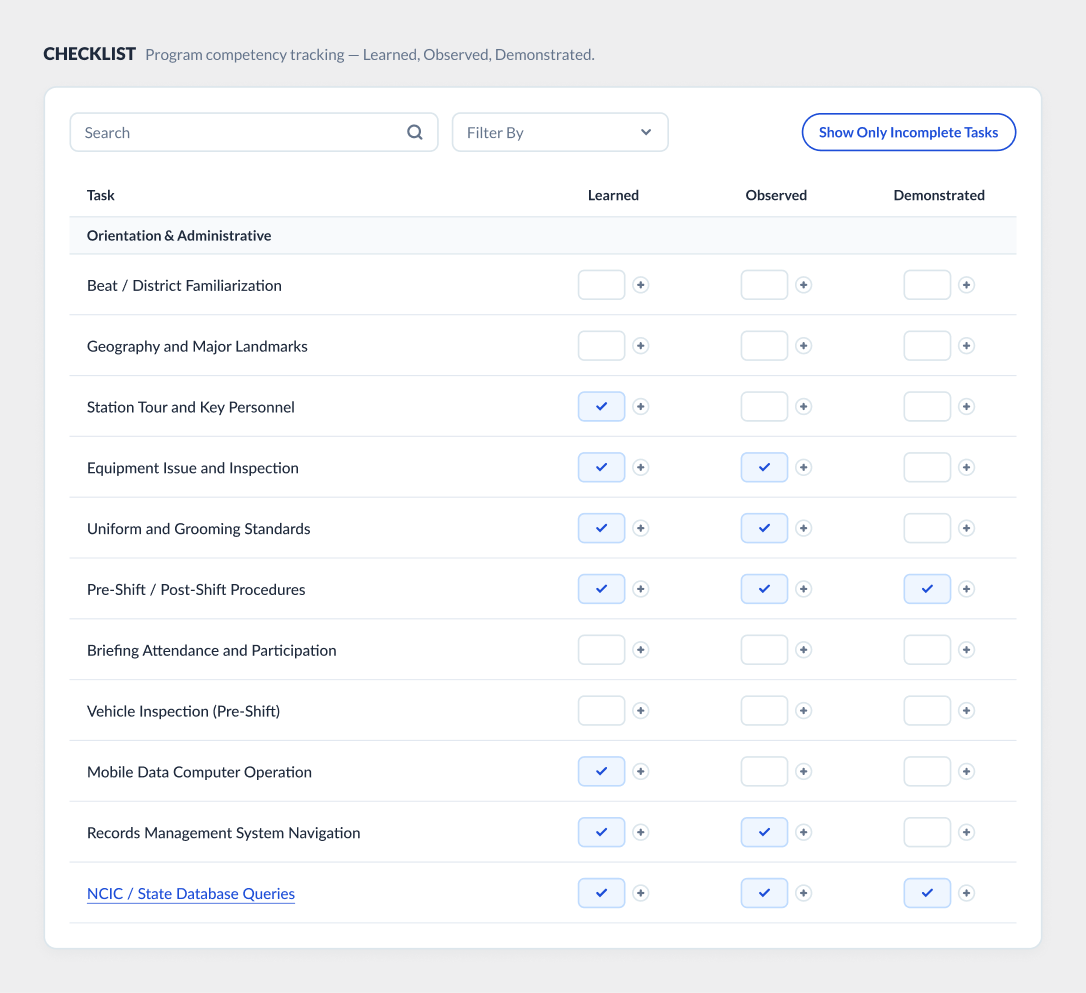
Task: Click plus icon beside Observed for Uniform and Grooming Standards
Action: tap(803, 528)
